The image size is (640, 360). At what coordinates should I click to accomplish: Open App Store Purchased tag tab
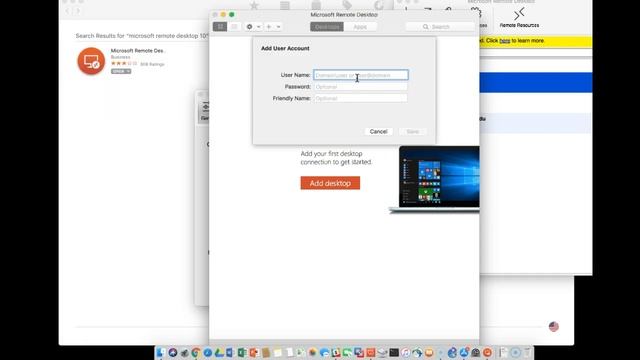click(x=347, y=5)
